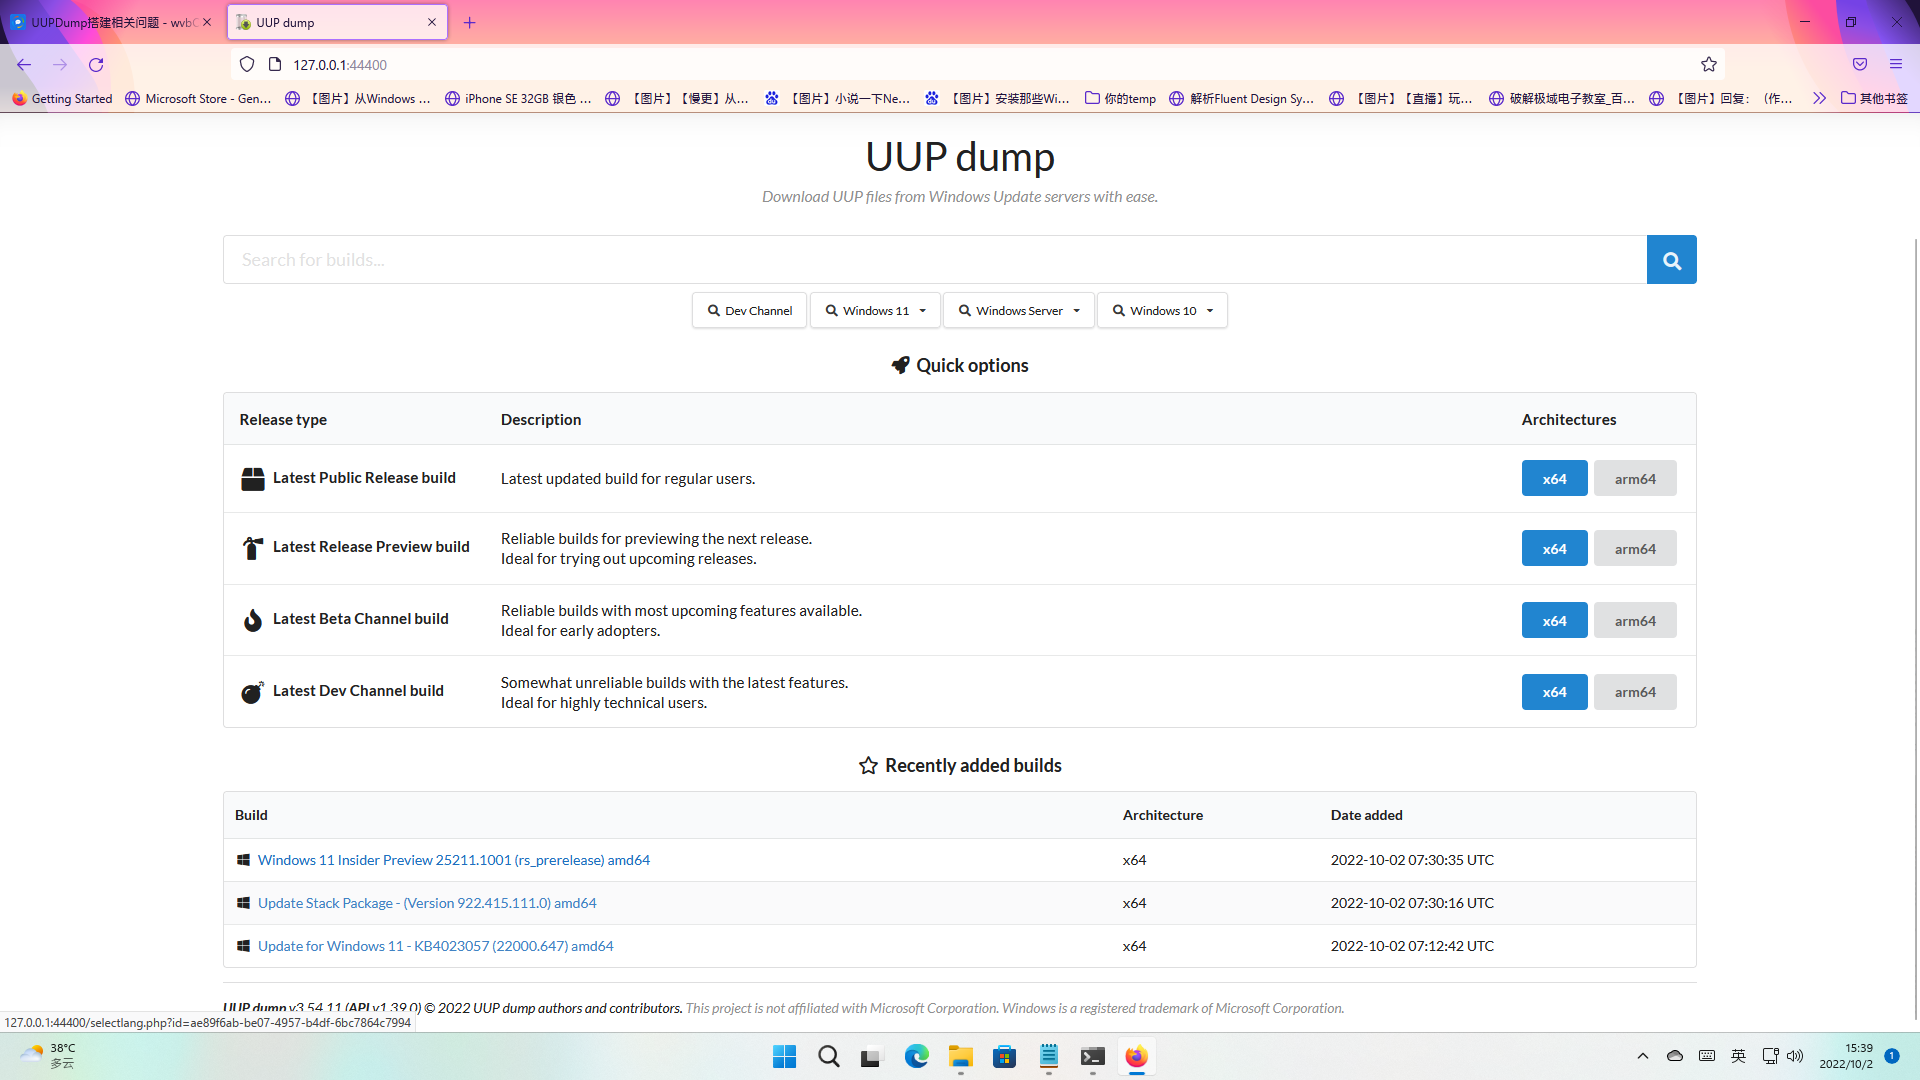Show hidden tray icons chevron
1920x1080 pixels.
pyautogui.click(x=1643, y=1056)
